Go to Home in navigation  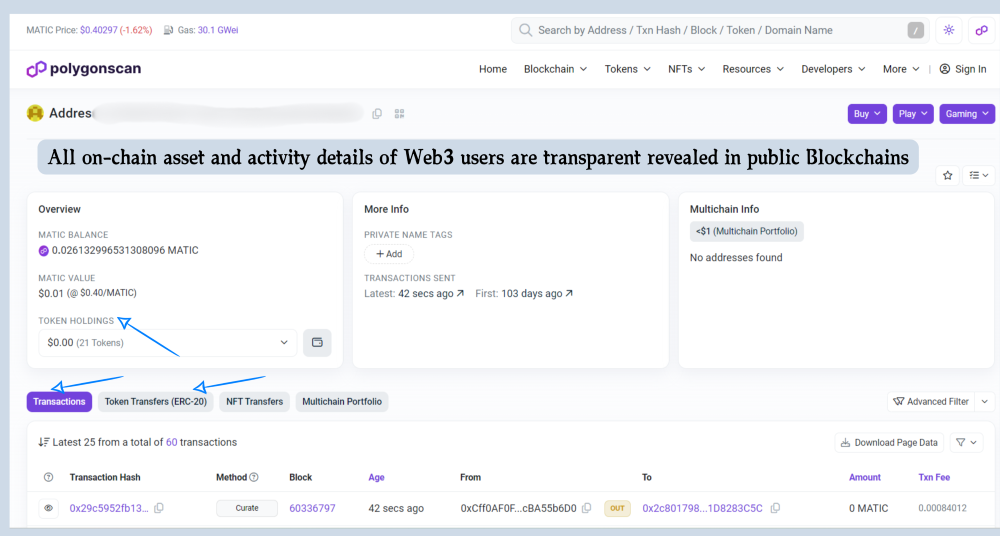click(493, 69)
